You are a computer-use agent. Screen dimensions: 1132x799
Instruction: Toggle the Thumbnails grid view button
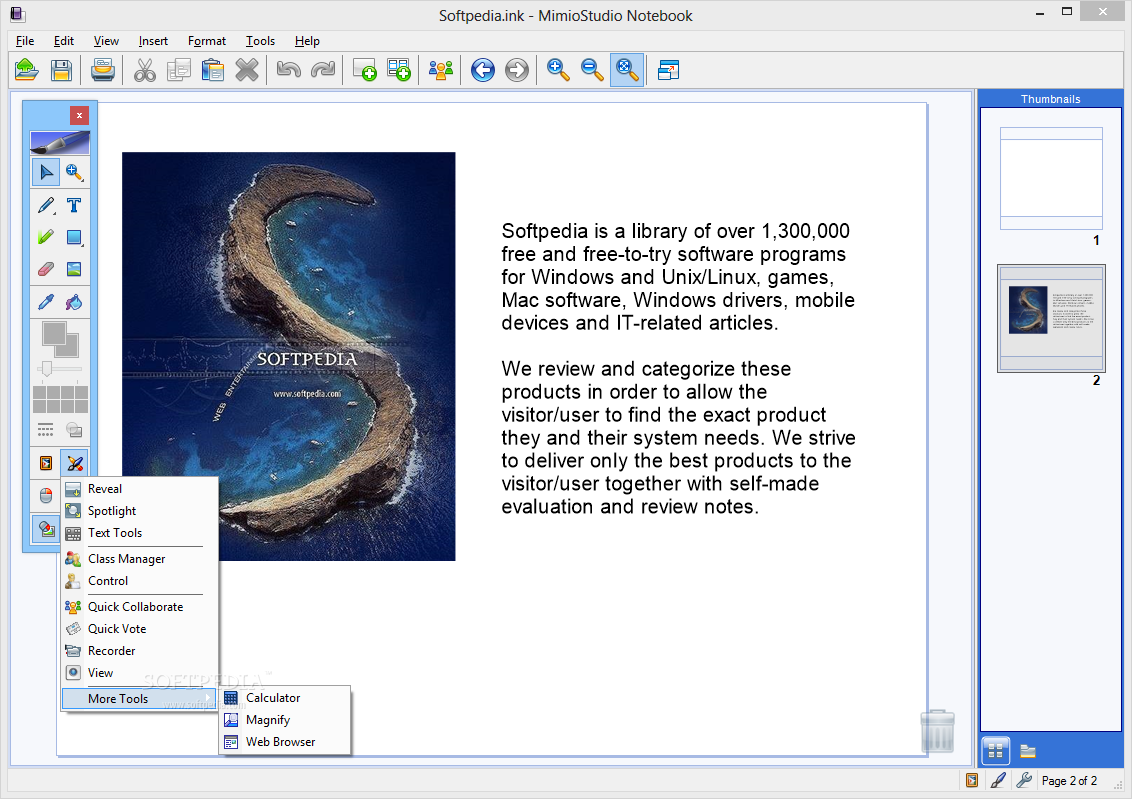click(x=995, y=750)
